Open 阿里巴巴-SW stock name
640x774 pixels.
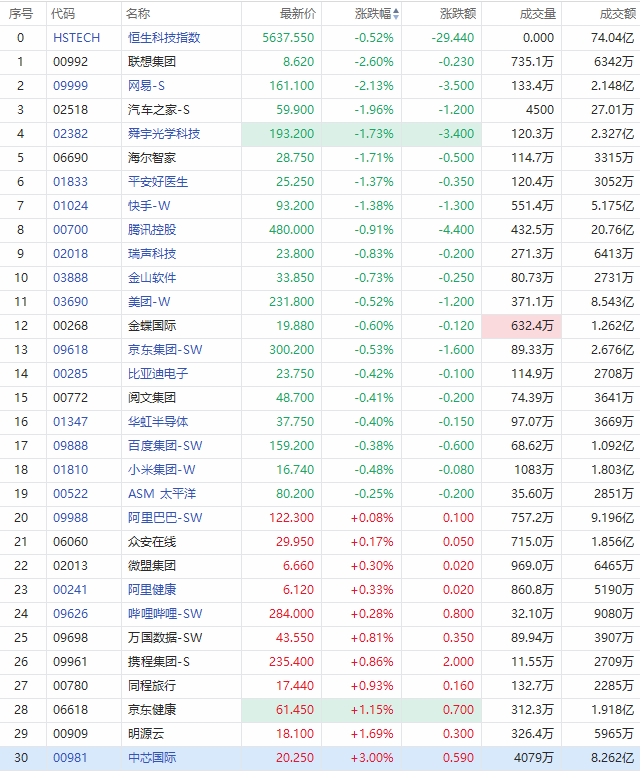[x=165, y=518]
